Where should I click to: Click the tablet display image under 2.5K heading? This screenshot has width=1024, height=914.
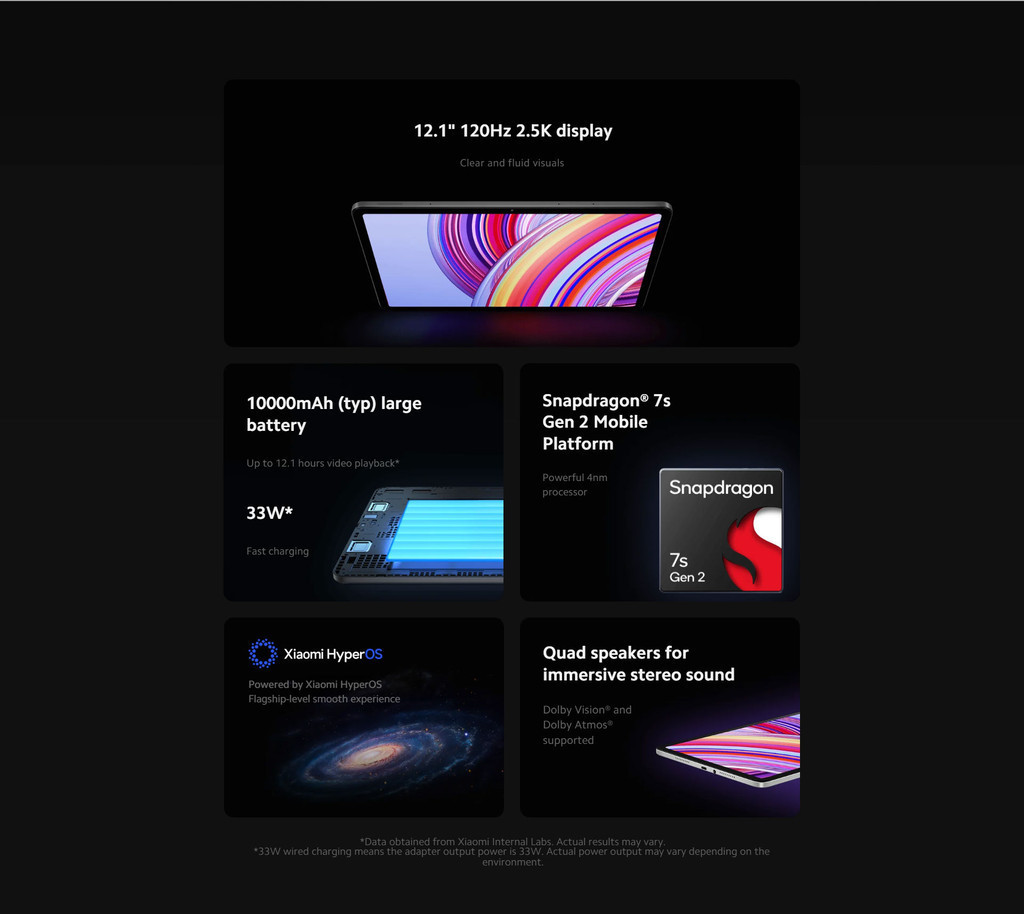click(x=512, y=255)
